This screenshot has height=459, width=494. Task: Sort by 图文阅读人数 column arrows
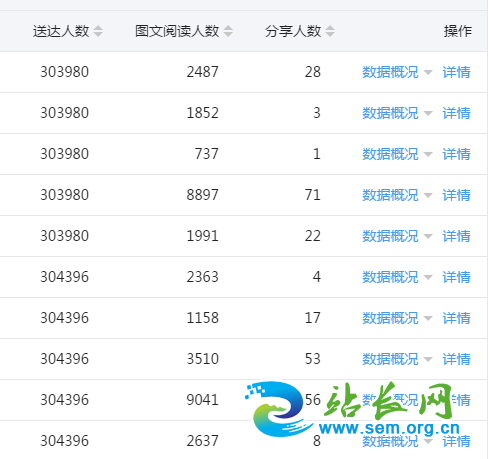click(228, 31)
